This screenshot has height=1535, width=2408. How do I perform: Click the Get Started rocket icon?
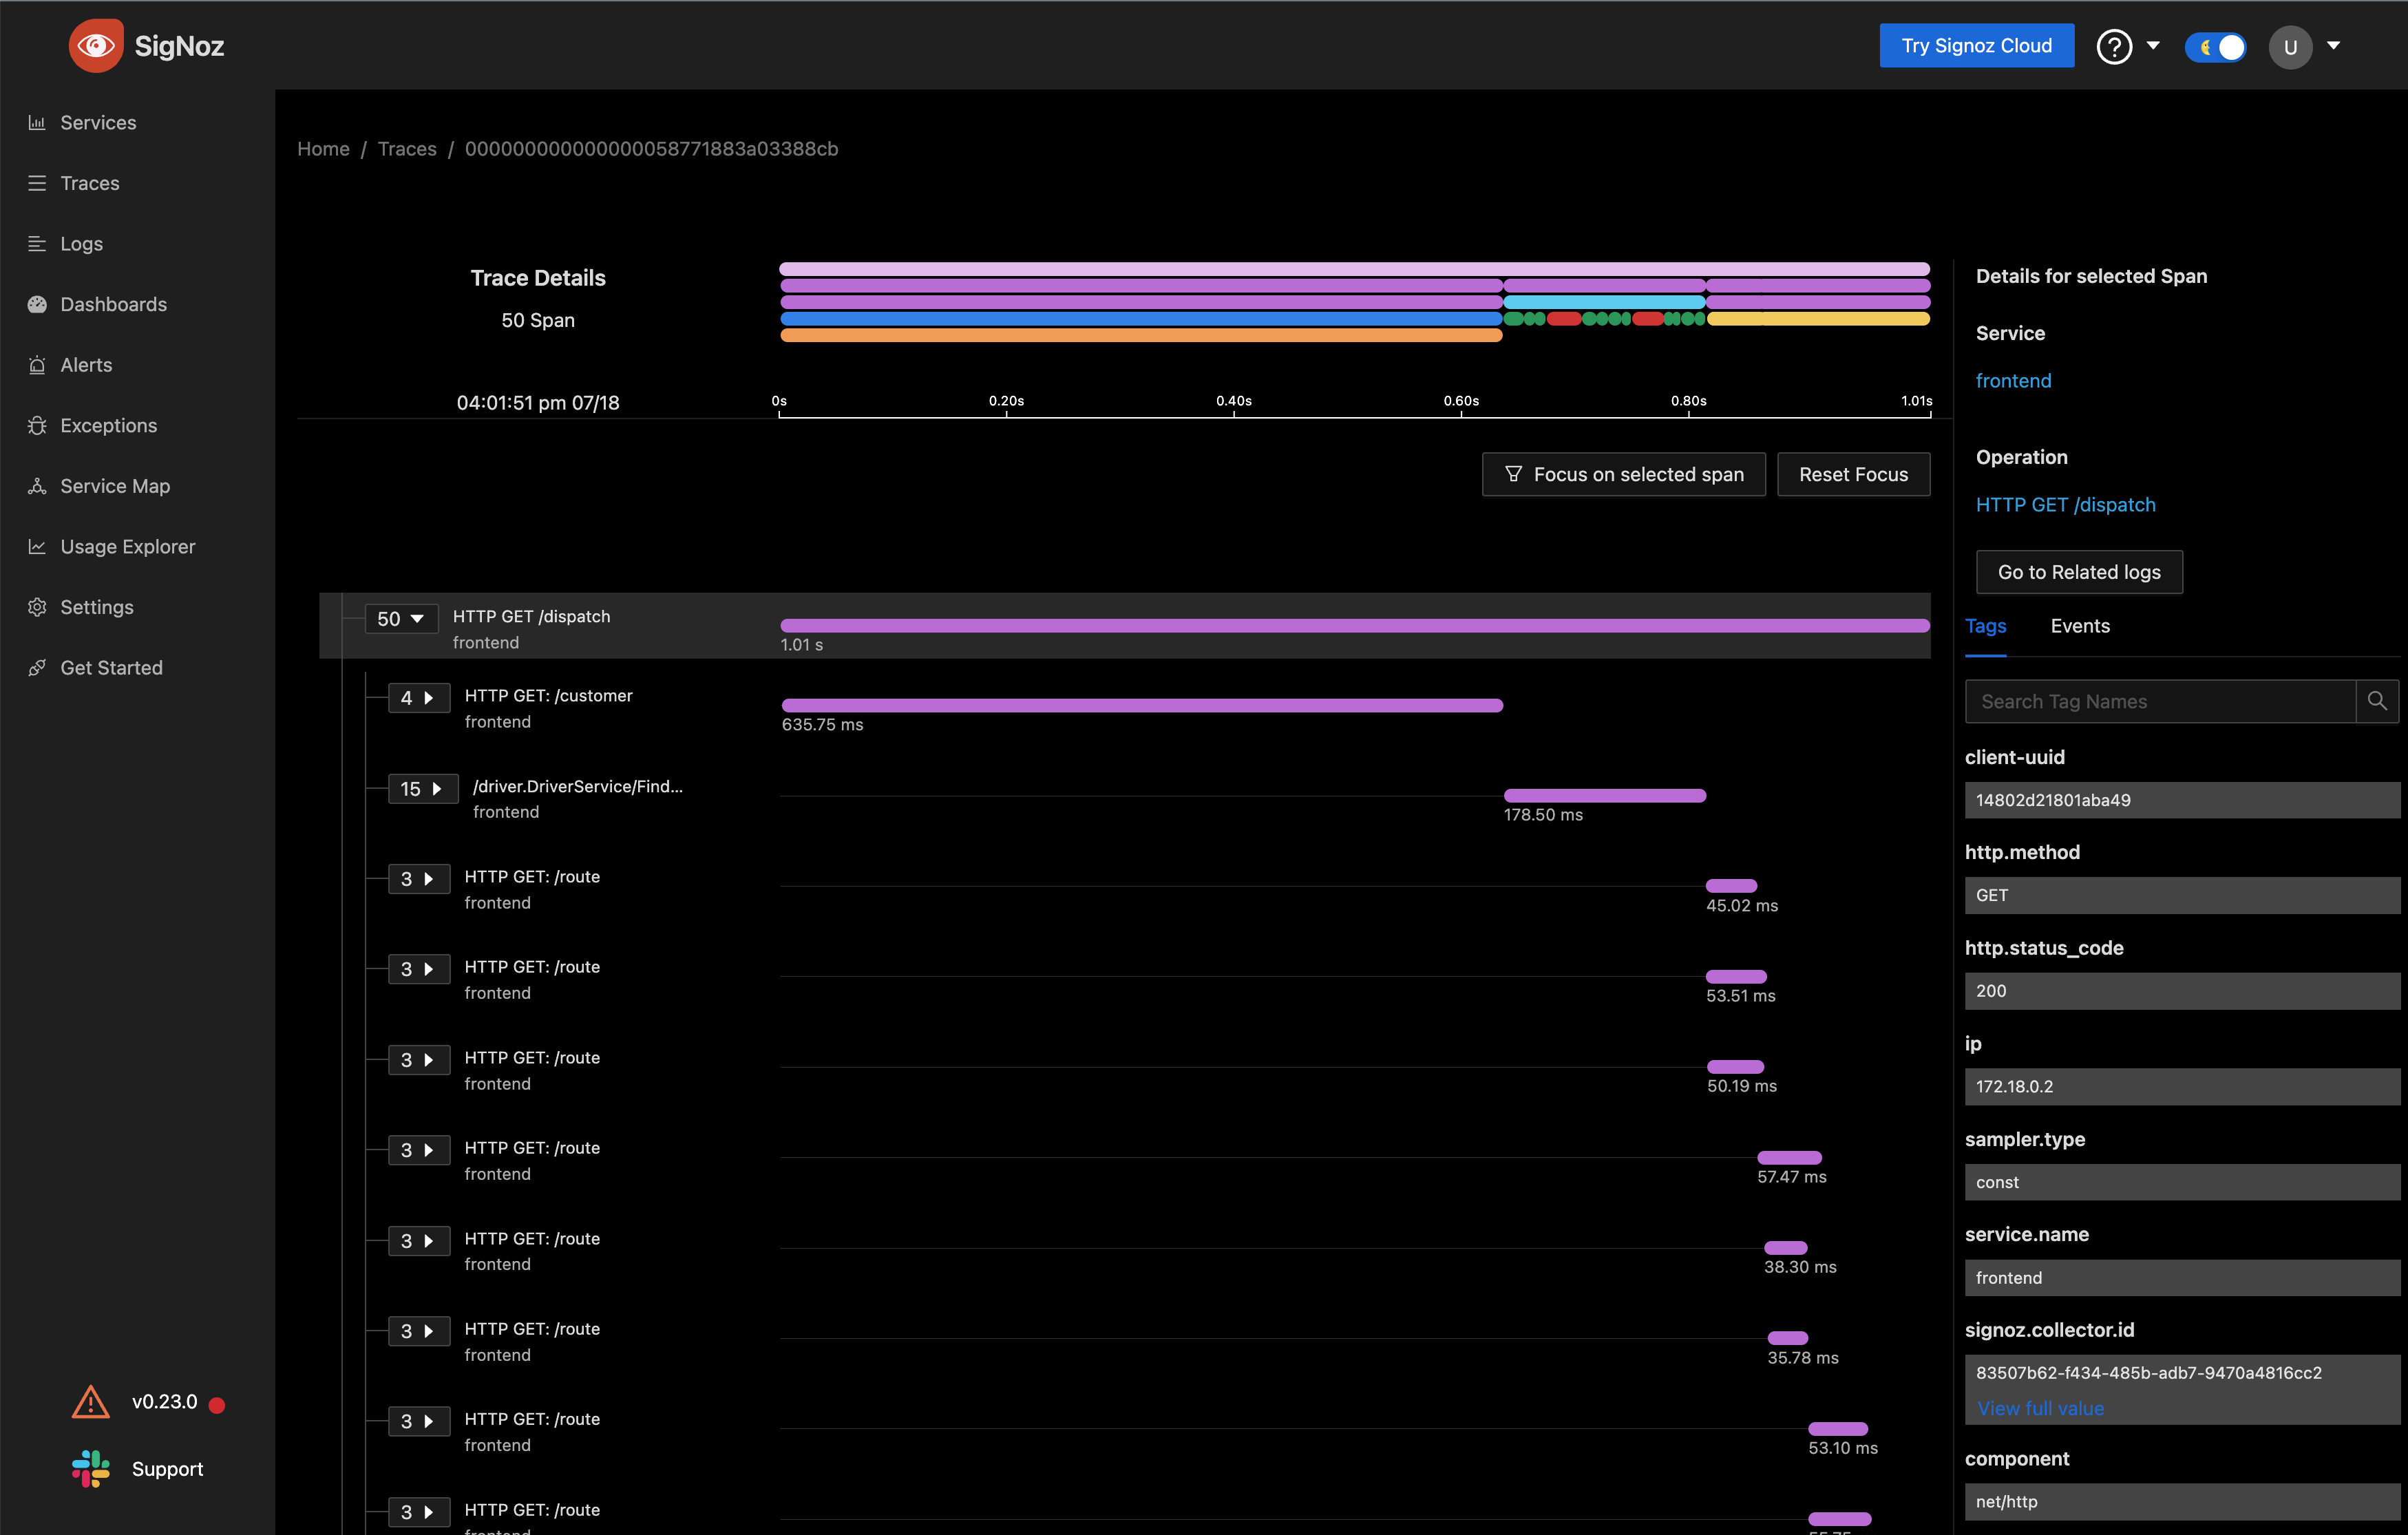37,667
